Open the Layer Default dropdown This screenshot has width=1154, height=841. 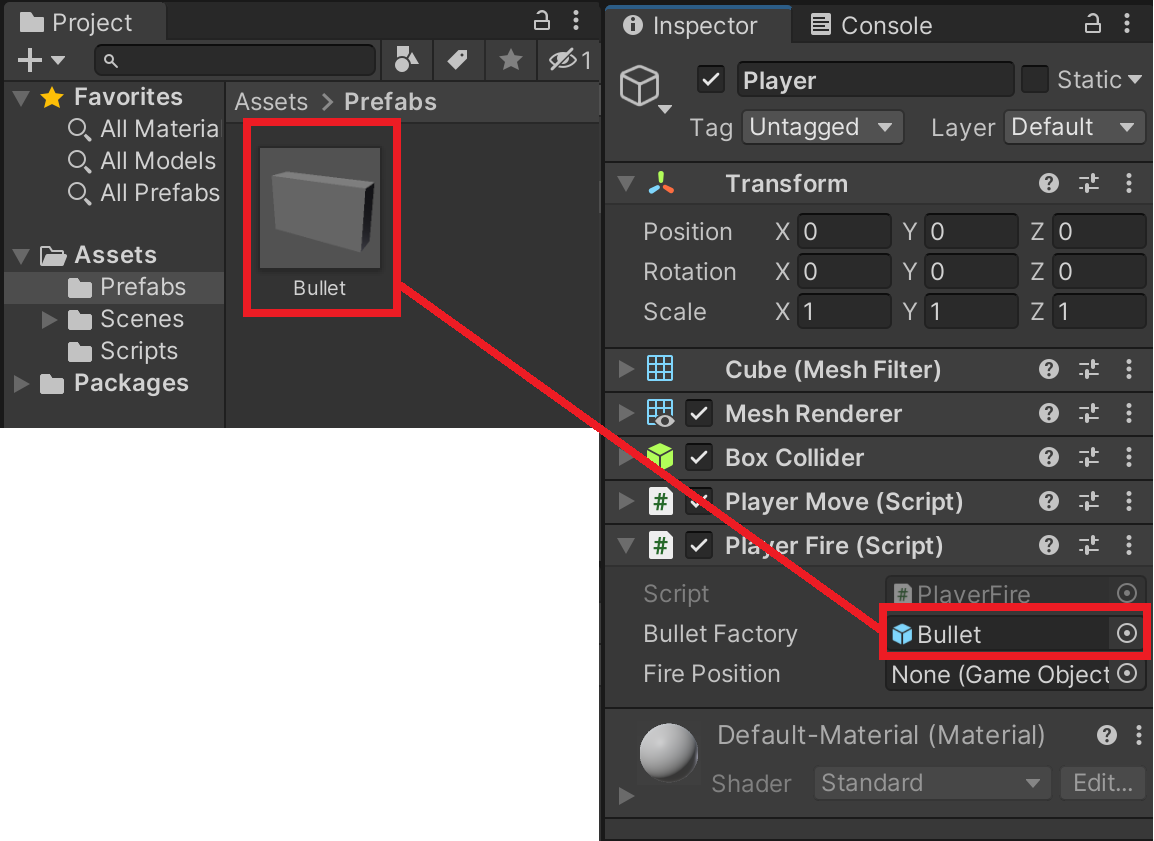tap(1075, 127)
